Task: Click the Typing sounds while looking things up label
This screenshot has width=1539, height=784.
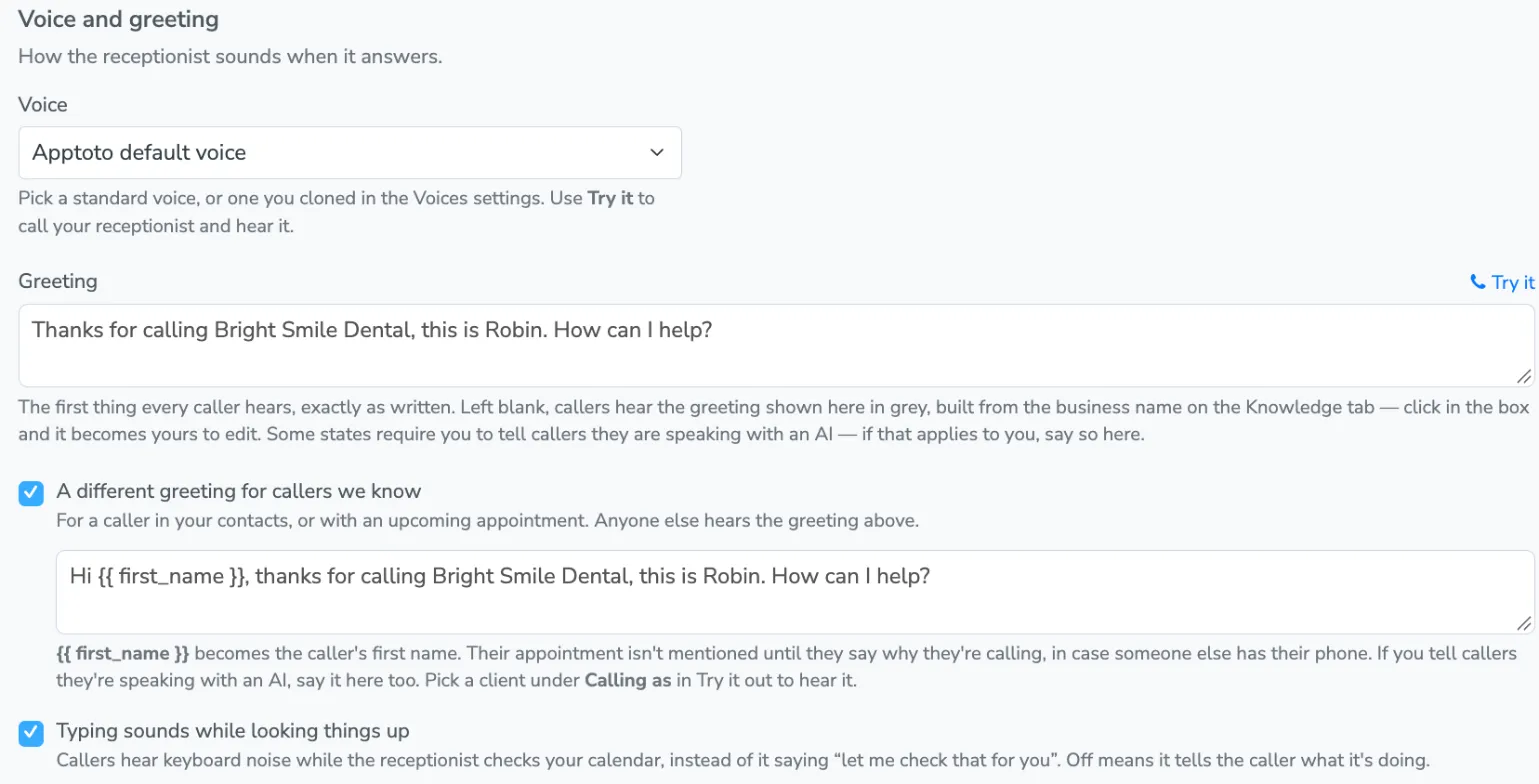Action: pyautogui.click(x=233, y=730)
